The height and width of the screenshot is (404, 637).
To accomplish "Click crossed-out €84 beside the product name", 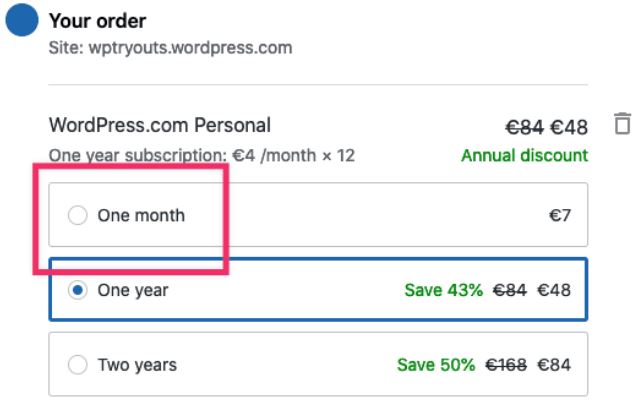I will coord(524,127).
